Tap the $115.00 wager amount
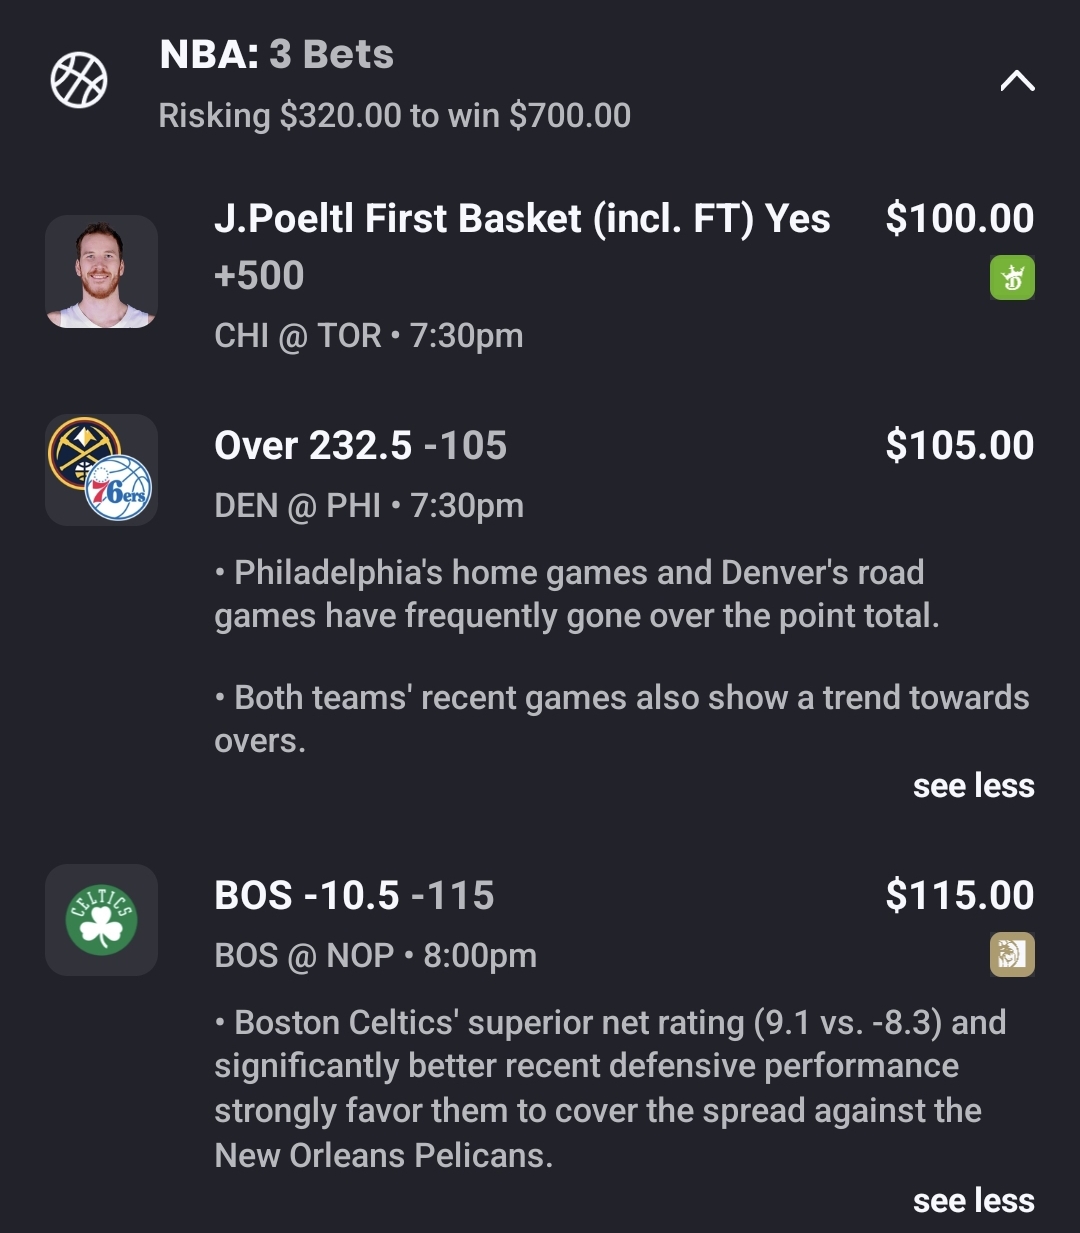This screenshot has width=1080, height=1233. (959, 896)
